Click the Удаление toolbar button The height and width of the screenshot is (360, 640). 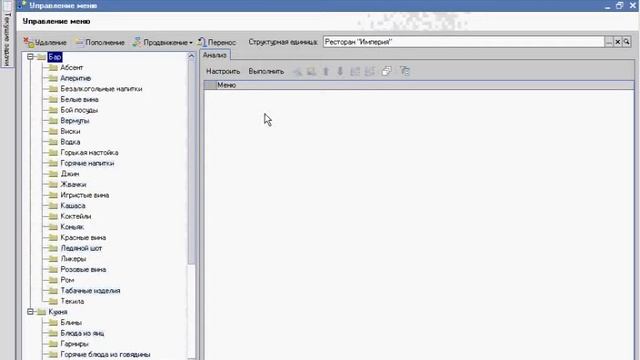click(x=45, y=42)
